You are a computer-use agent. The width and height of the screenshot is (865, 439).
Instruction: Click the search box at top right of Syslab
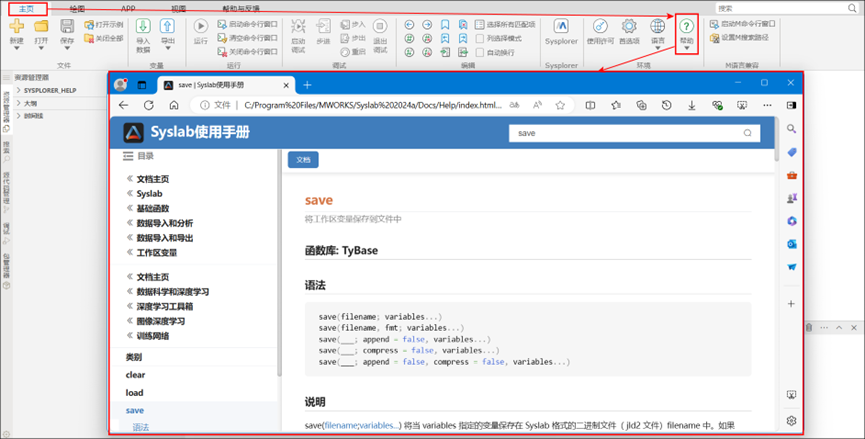787,8
